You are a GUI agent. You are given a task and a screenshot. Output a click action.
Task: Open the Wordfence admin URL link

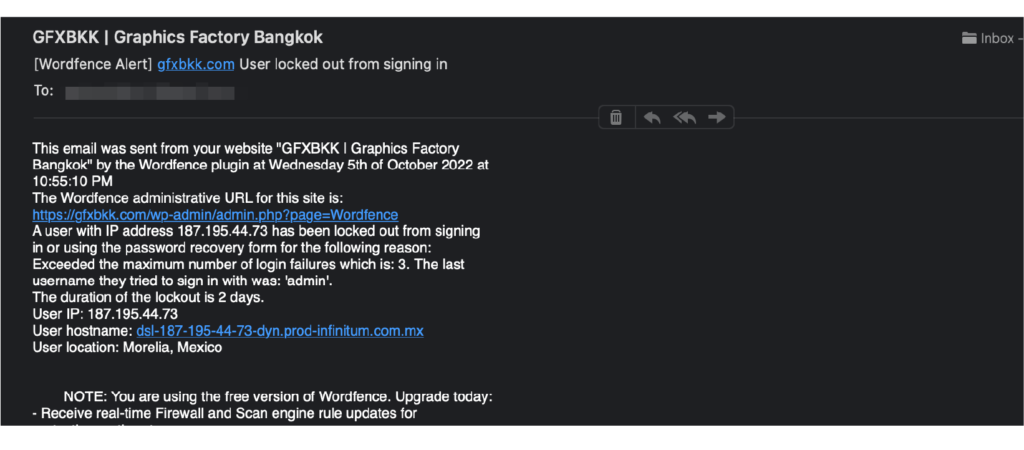coord(215,215)
